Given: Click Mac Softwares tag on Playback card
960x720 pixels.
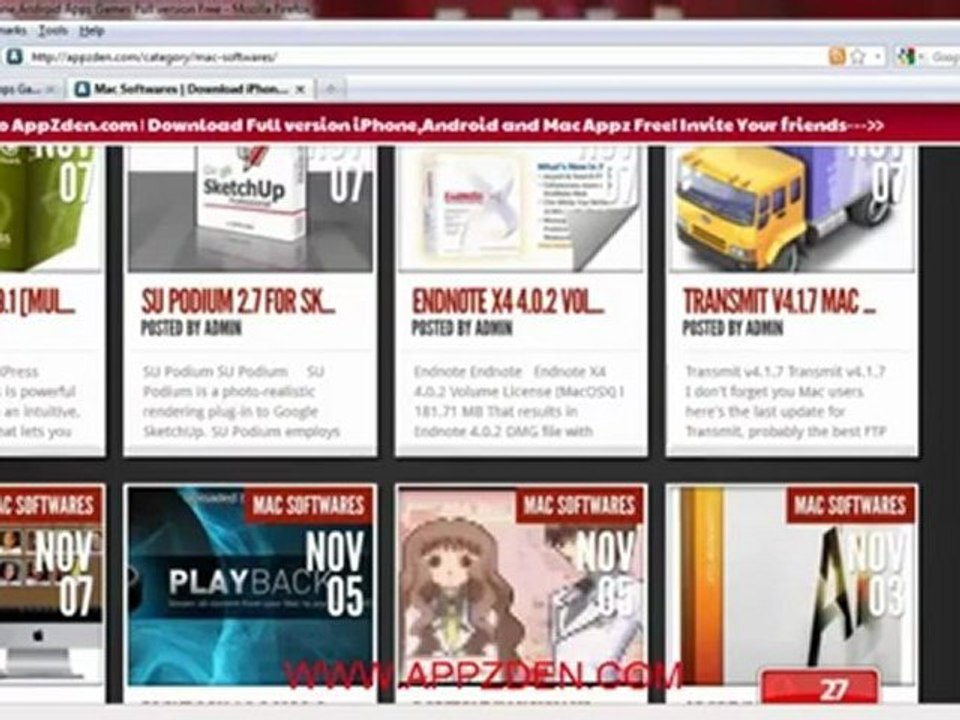Looking at the screenshot, I should [x=309, y=505].
